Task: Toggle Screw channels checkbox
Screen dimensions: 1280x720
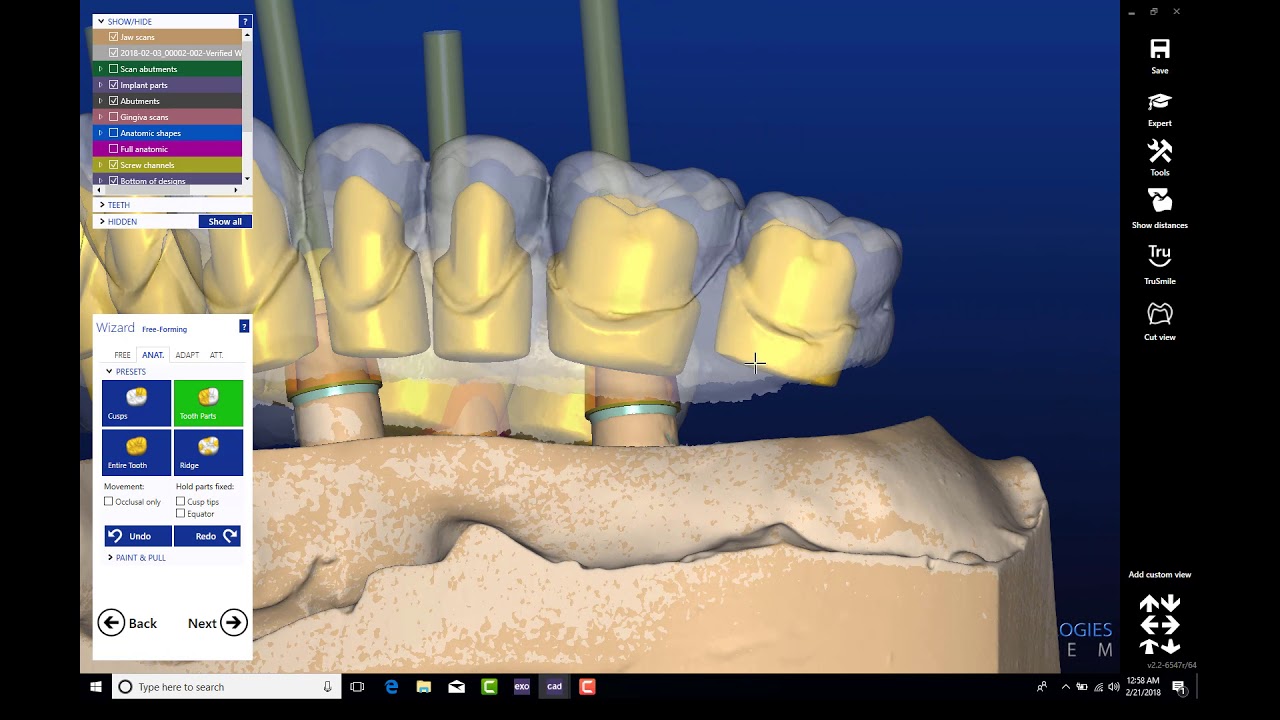Action: pyautogui.click(x=113, y=165)
